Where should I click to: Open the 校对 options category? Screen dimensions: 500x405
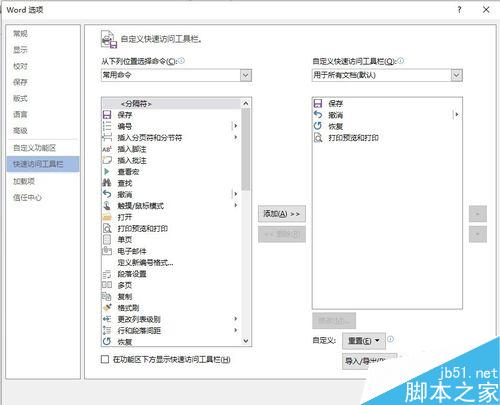point(20,66)
